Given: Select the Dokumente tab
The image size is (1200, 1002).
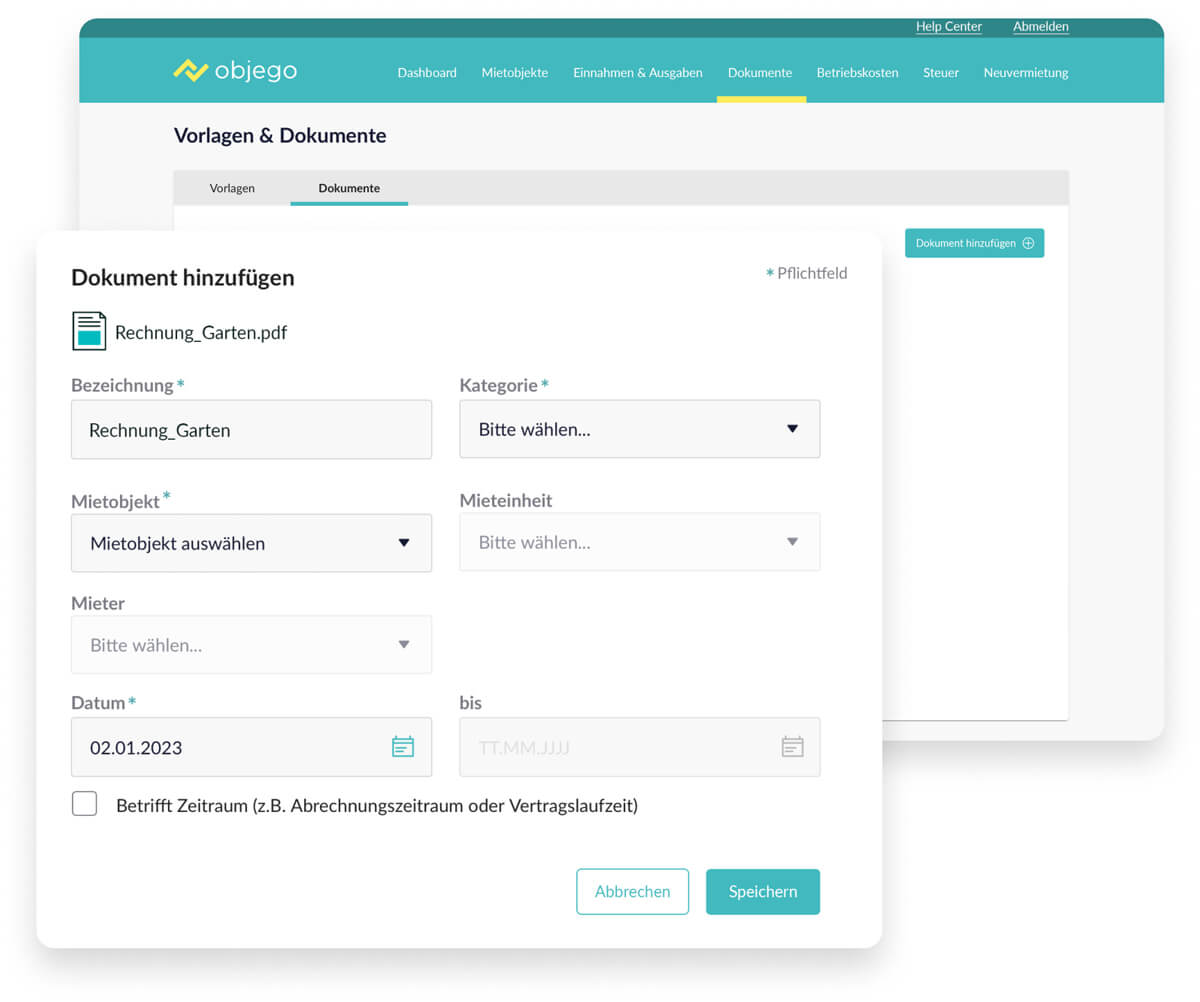Looking at the screenshot, I should point(349,188).
